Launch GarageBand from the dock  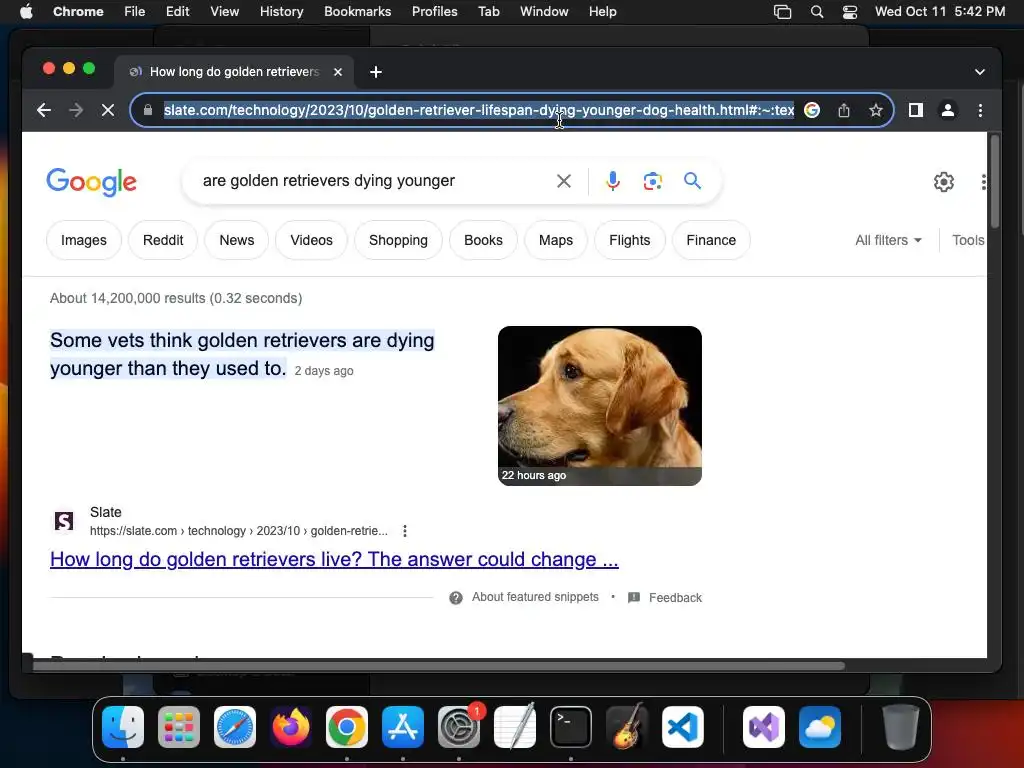click(x=627, y=727)
